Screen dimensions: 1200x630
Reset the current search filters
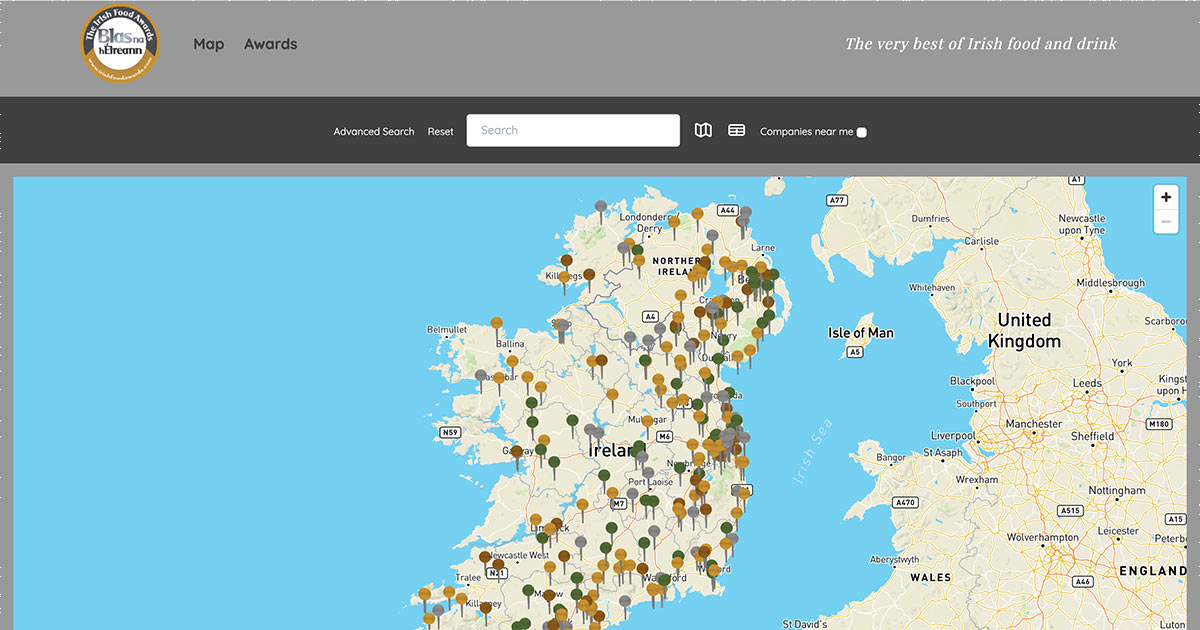click(x=440, y=131)
